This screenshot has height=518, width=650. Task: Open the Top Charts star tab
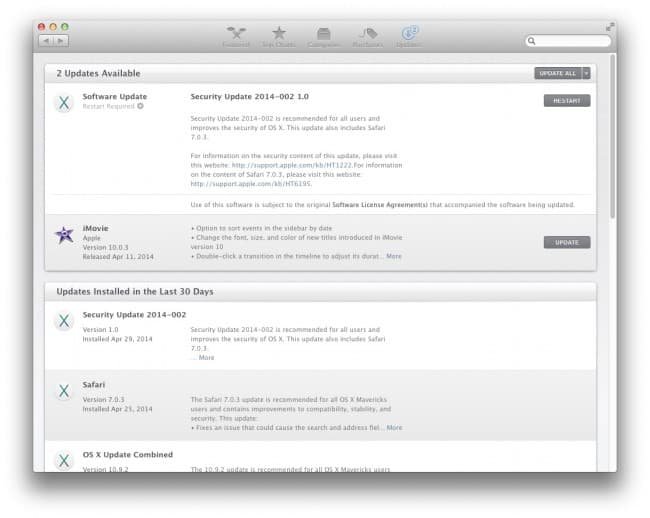tap(279, 36)
